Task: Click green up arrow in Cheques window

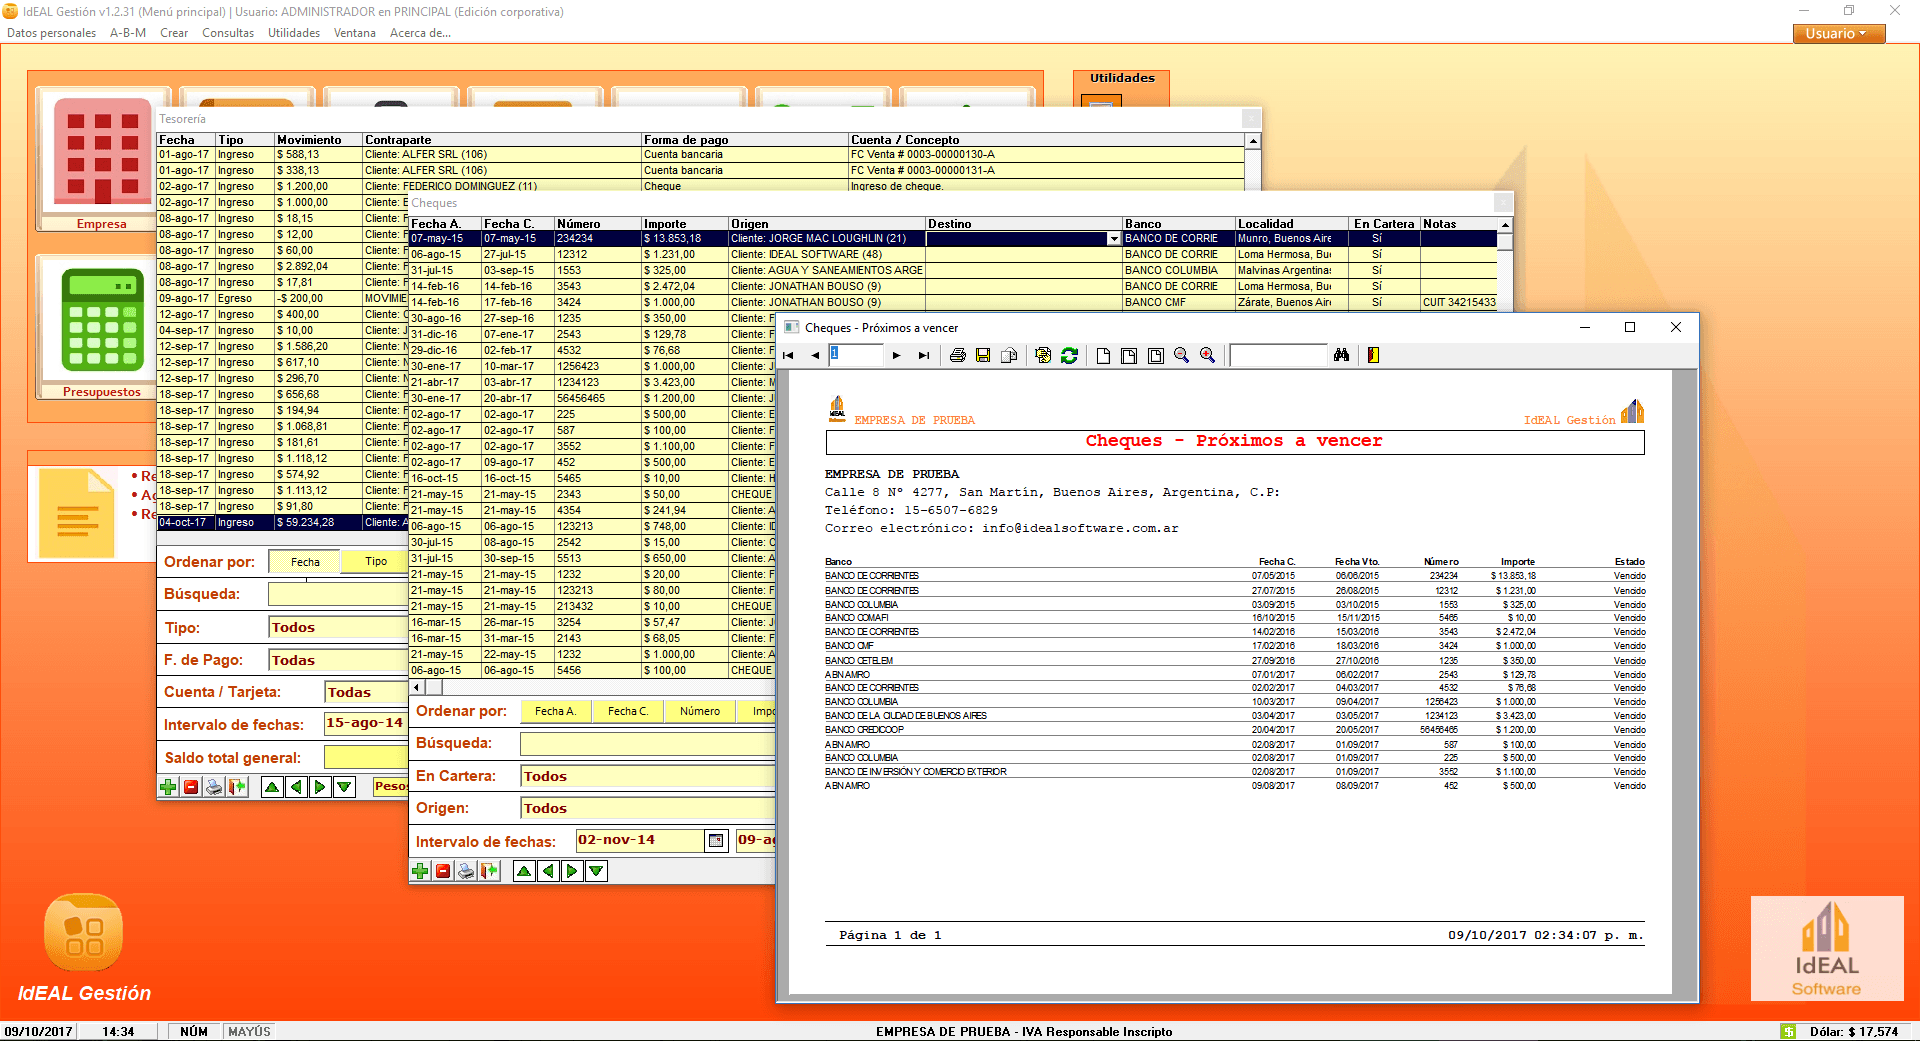Action: tap(524, 871)
